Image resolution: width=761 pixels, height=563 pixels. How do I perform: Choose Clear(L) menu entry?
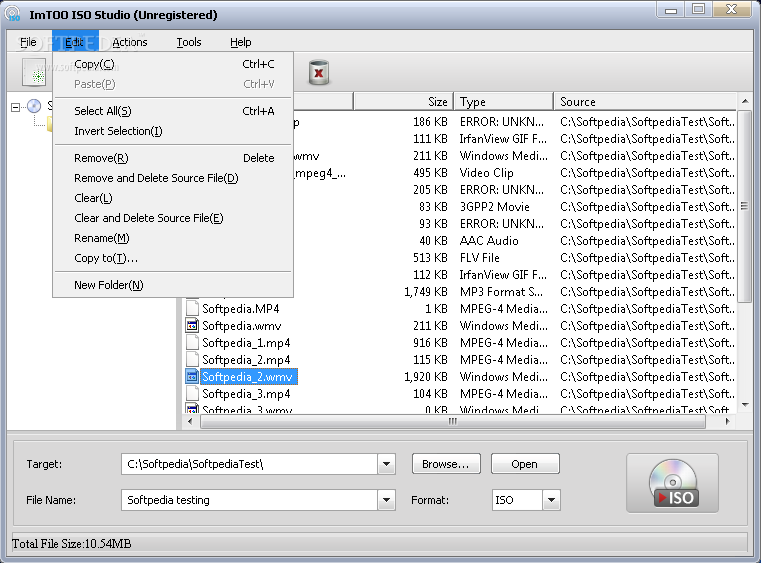click(173, 198)
